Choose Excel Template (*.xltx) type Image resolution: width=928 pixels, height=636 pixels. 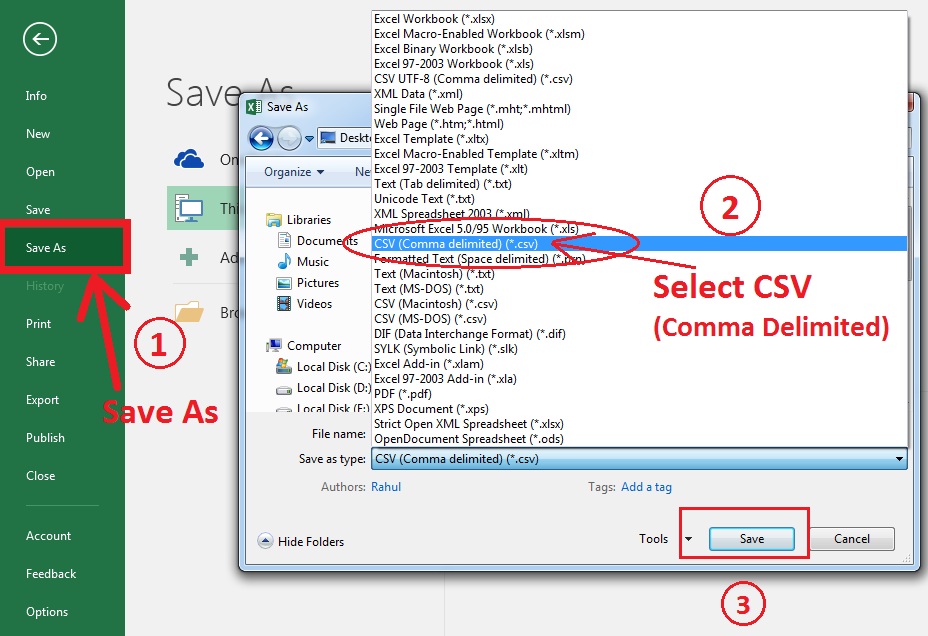tap(639, 139)
